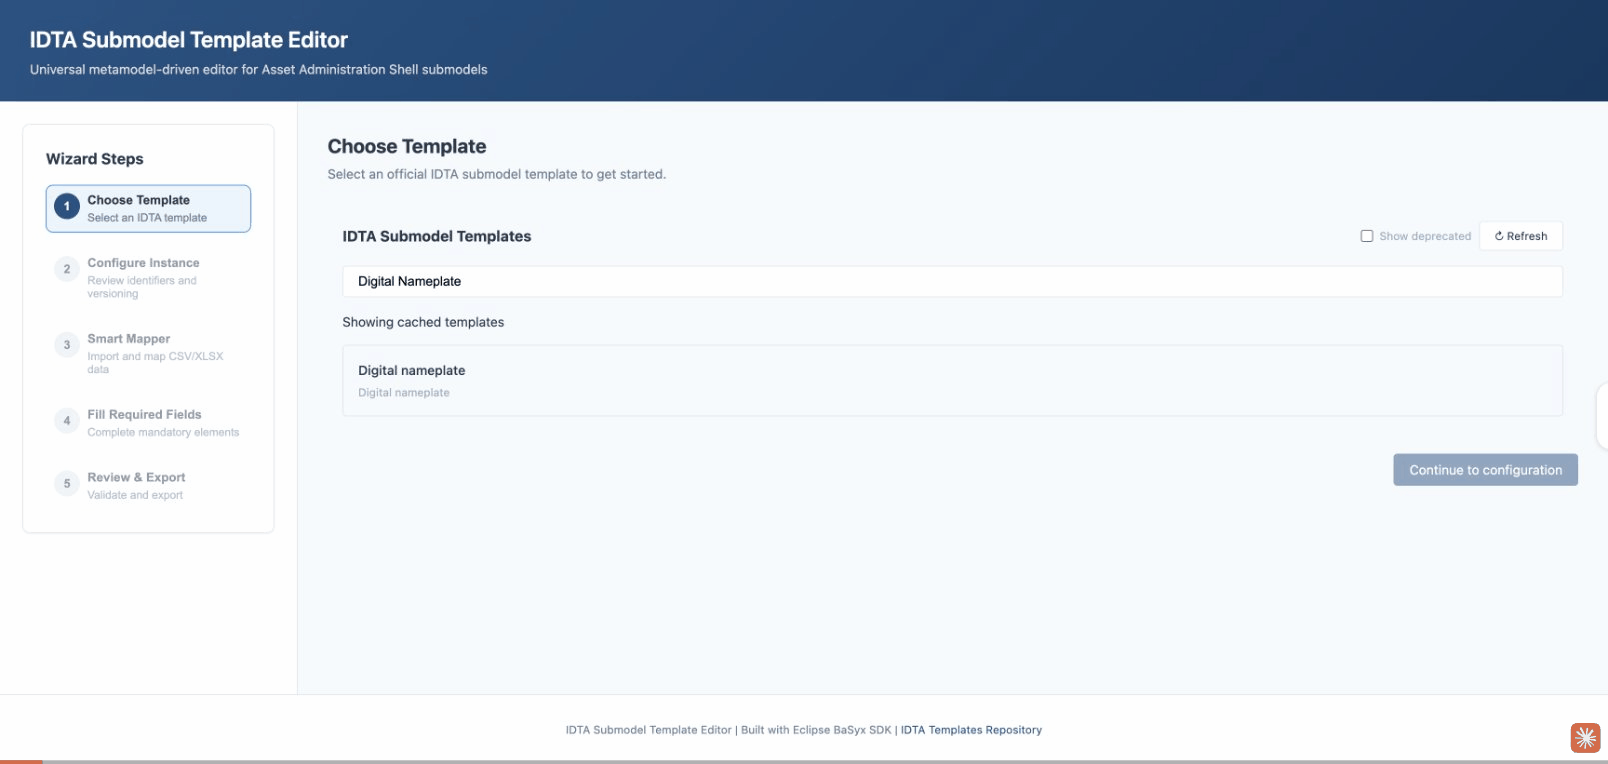
Task: Click the step 3 number badge
Action: click(x=67, y=345)
